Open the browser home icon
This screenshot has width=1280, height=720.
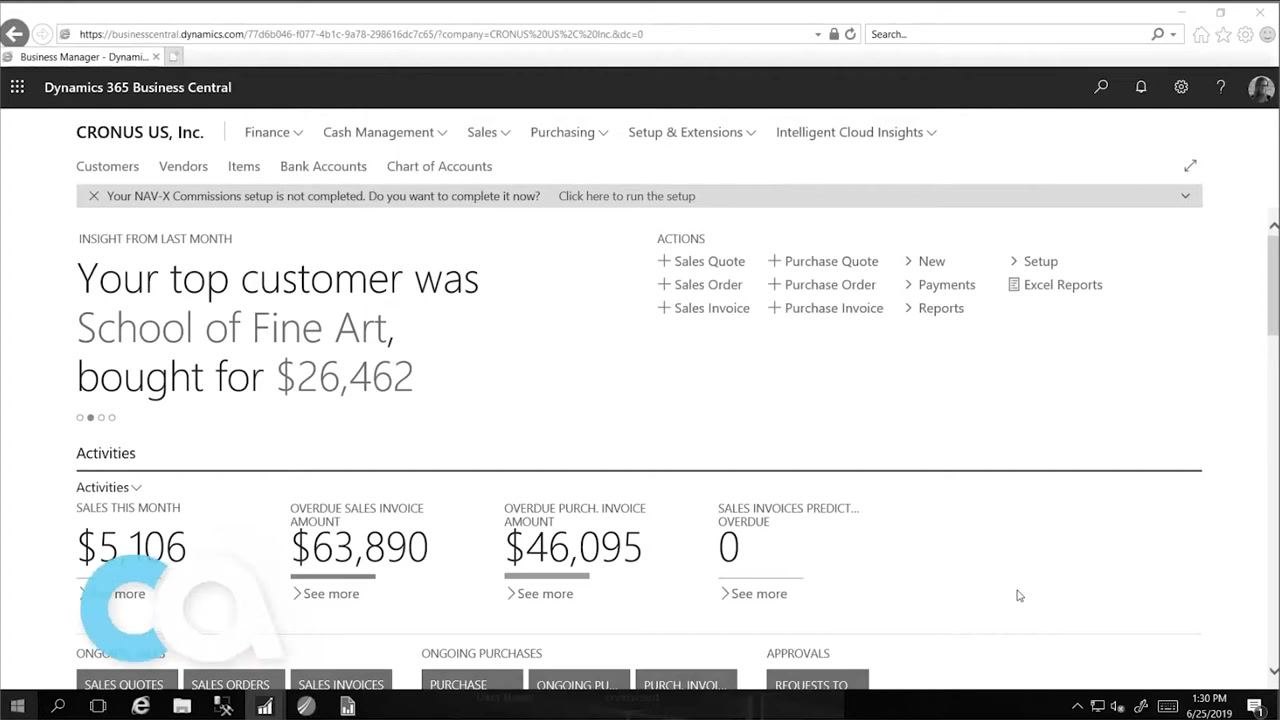(1201, 34)
